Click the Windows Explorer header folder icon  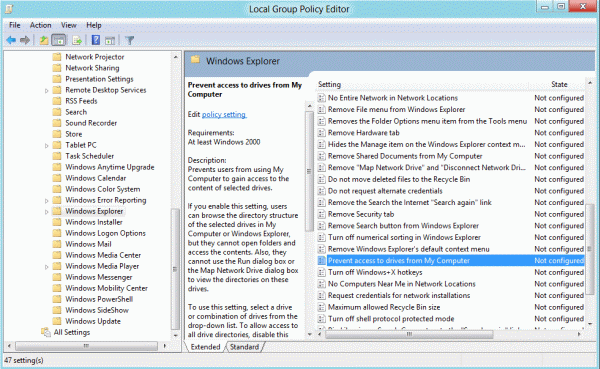click(196, 60)
